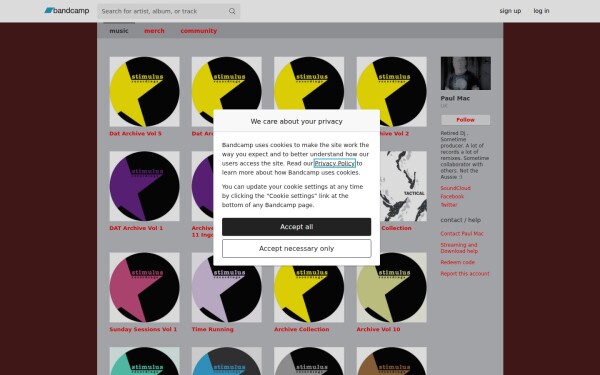Switch to the community tab
The image size is (600, 375).
[x=199, y=31]
